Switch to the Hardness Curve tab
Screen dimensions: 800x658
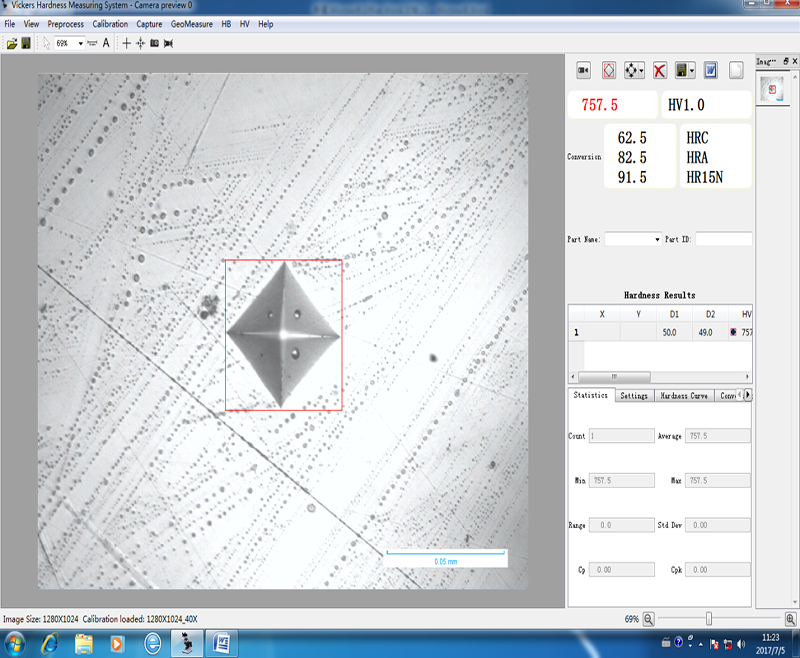686,395
